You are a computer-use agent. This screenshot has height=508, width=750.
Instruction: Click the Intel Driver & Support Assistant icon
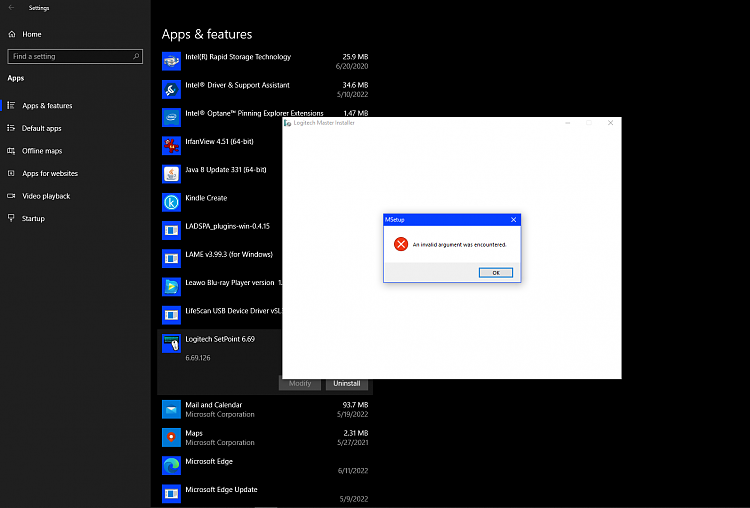click(171, 89)
